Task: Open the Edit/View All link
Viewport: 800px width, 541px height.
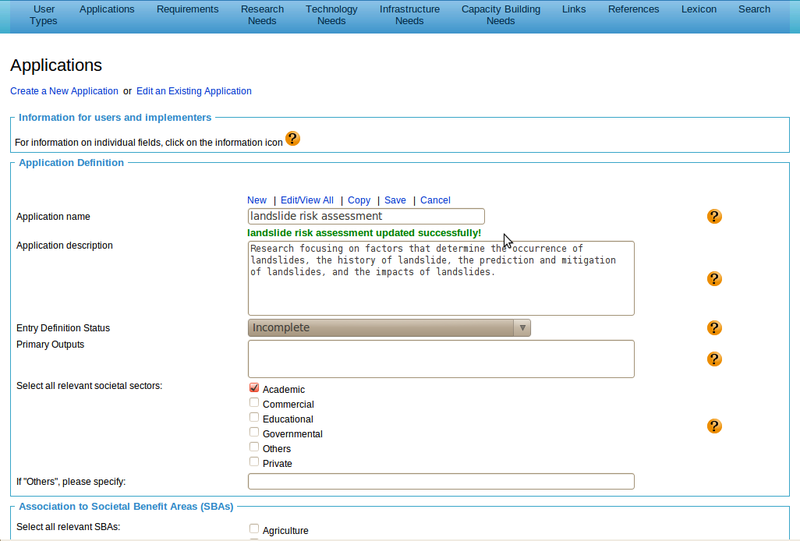Action: click(x=307, y=200)
